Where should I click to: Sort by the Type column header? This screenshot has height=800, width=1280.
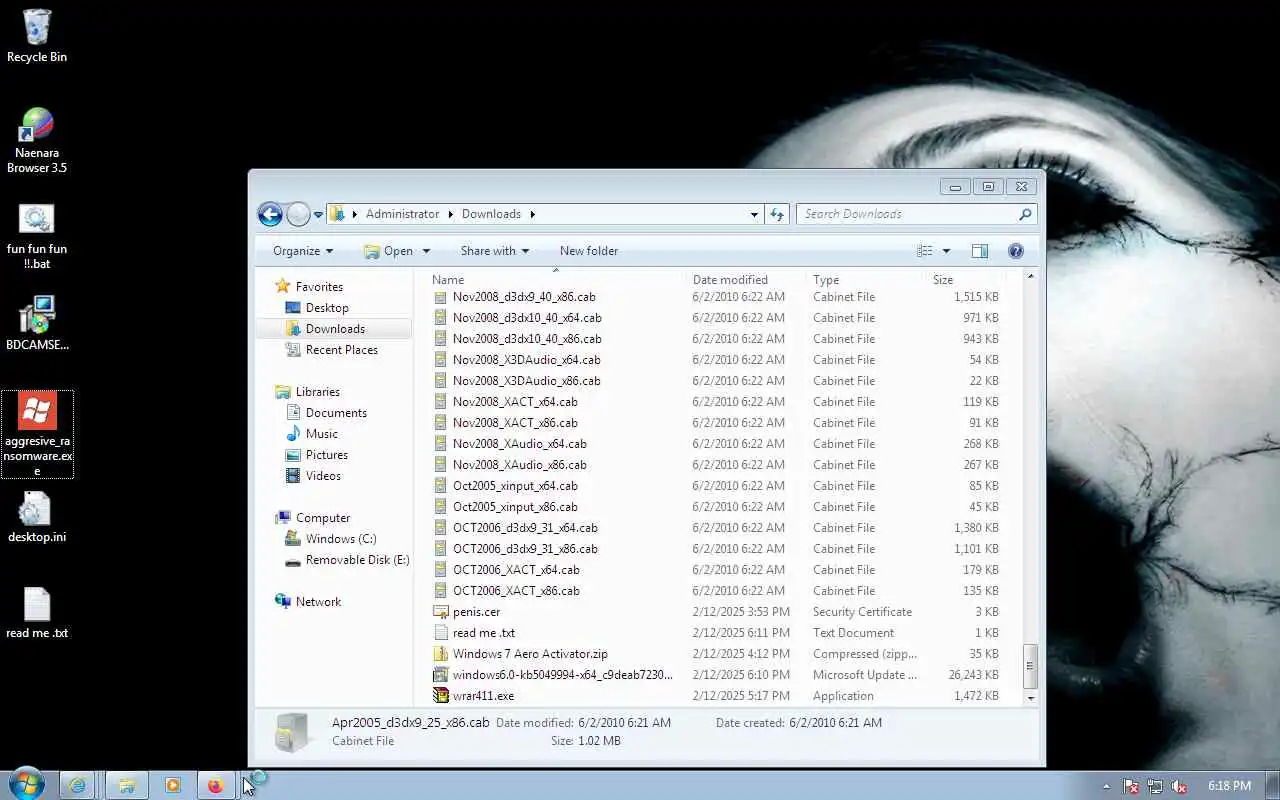click(867, 280)
